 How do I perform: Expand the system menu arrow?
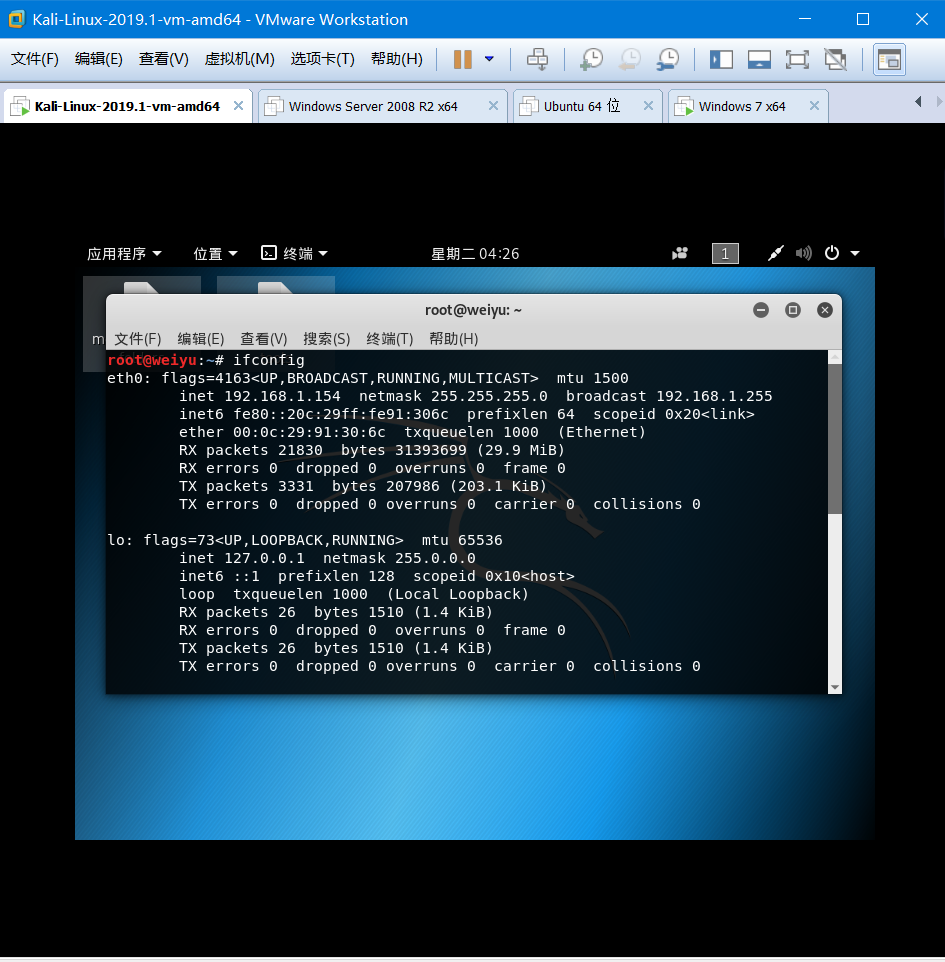pyautogui.click(x=855, y=253)
